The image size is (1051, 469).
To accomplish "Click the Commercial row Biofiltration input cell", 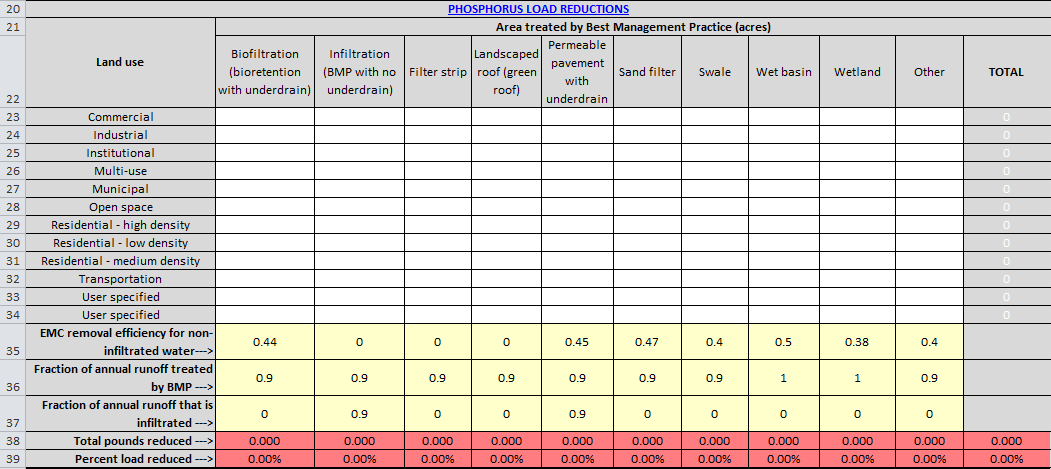I will pos(264,117).
